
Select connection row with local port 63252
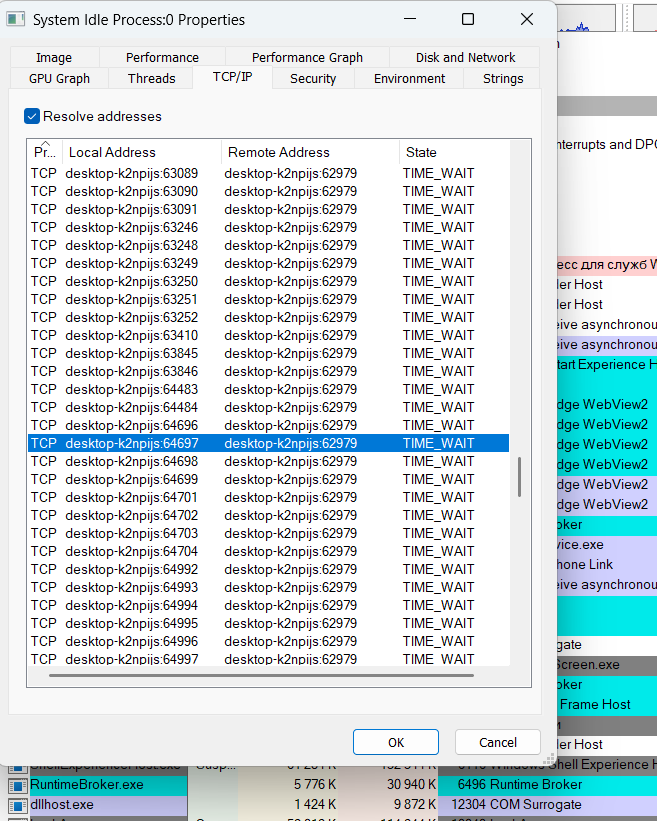point(269,317)
